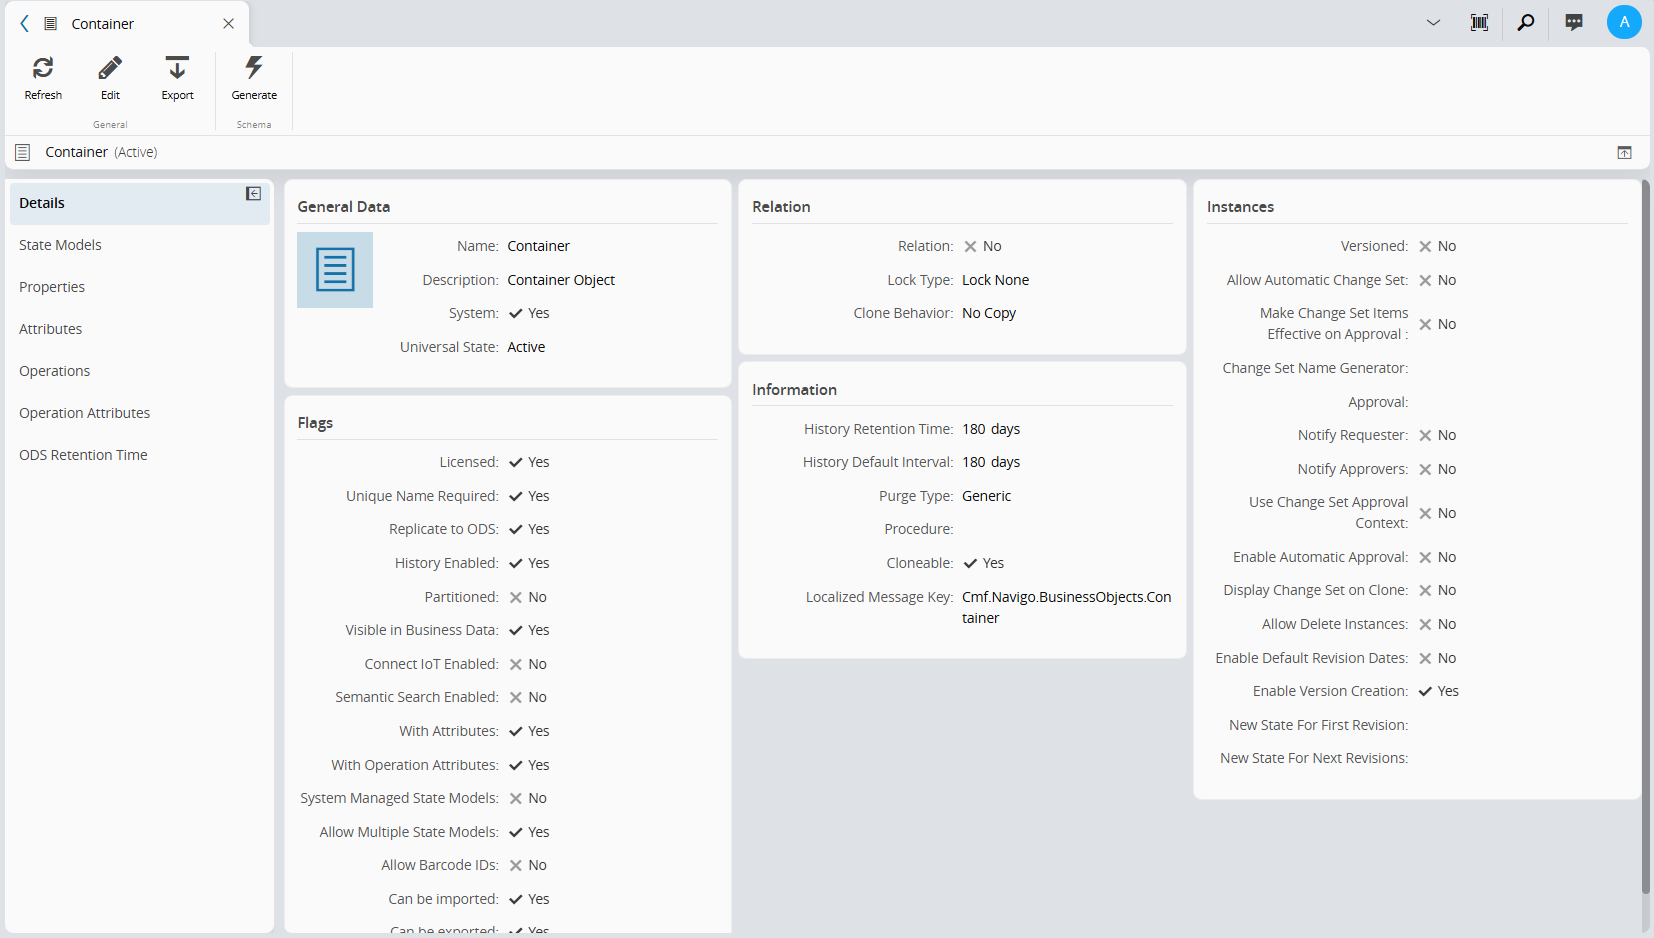Viewport: 1654px width, 938px height.
Task: Click the Allow Barcode IDs 'No' value
Action: pos(528,865)
